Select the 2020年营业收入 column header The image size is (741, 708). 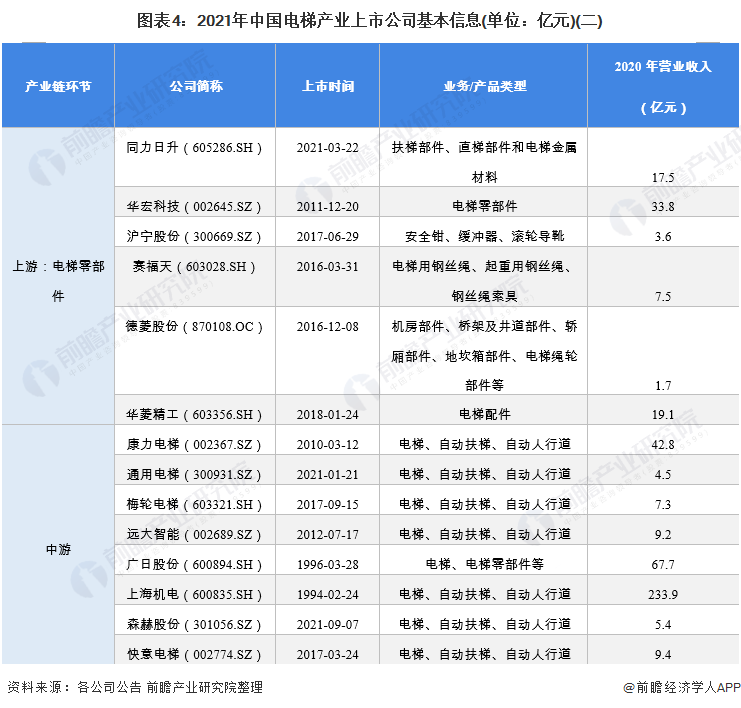663,86
